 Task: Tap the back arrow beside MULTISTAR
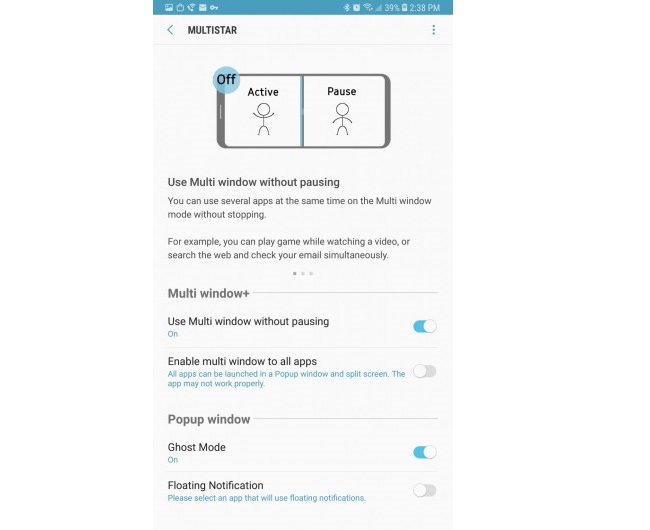(x=170, y=30)
